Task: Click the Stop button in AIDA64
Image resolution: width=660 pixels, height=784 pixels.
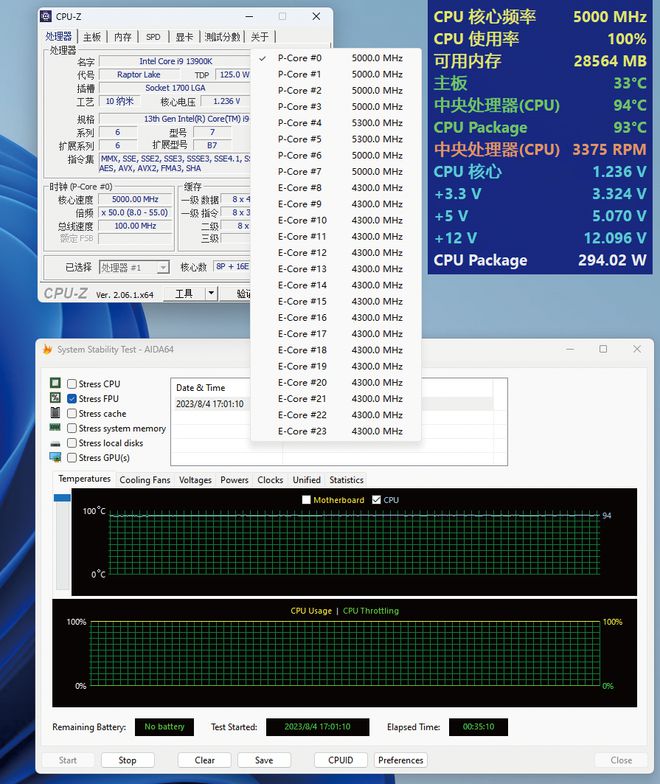Action: point(128,760)
